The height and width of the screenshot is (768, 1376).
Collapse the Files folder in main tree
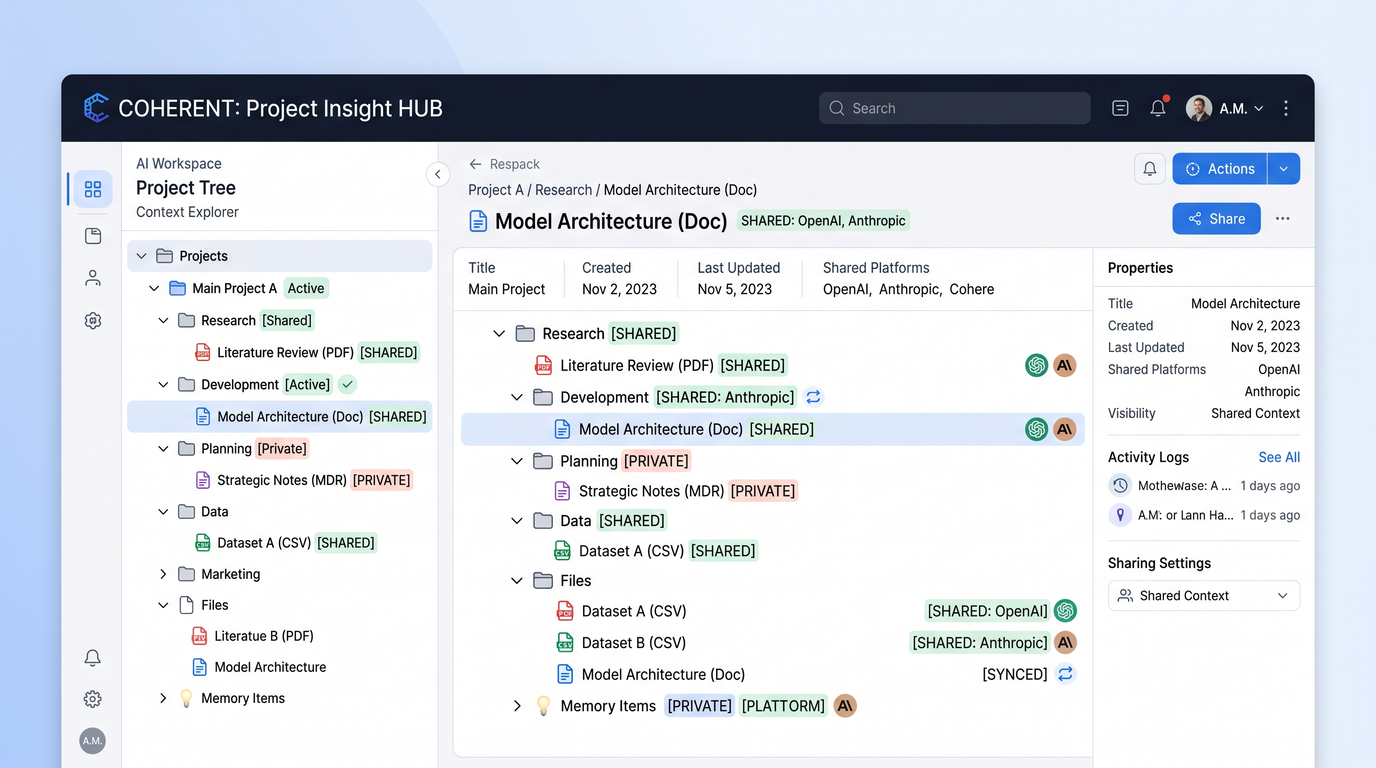517,580
